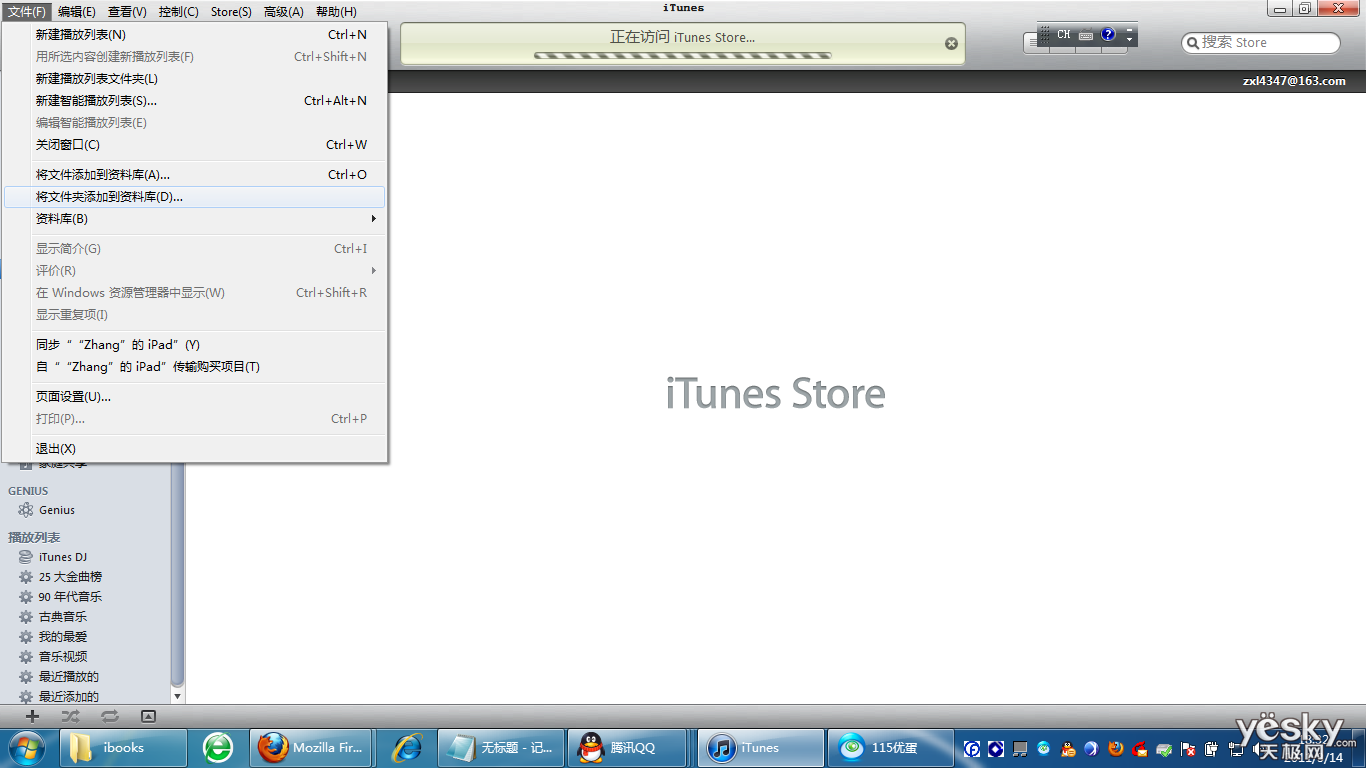
Task: Show or hide the artwork viewer
Action: click(148, 716)
